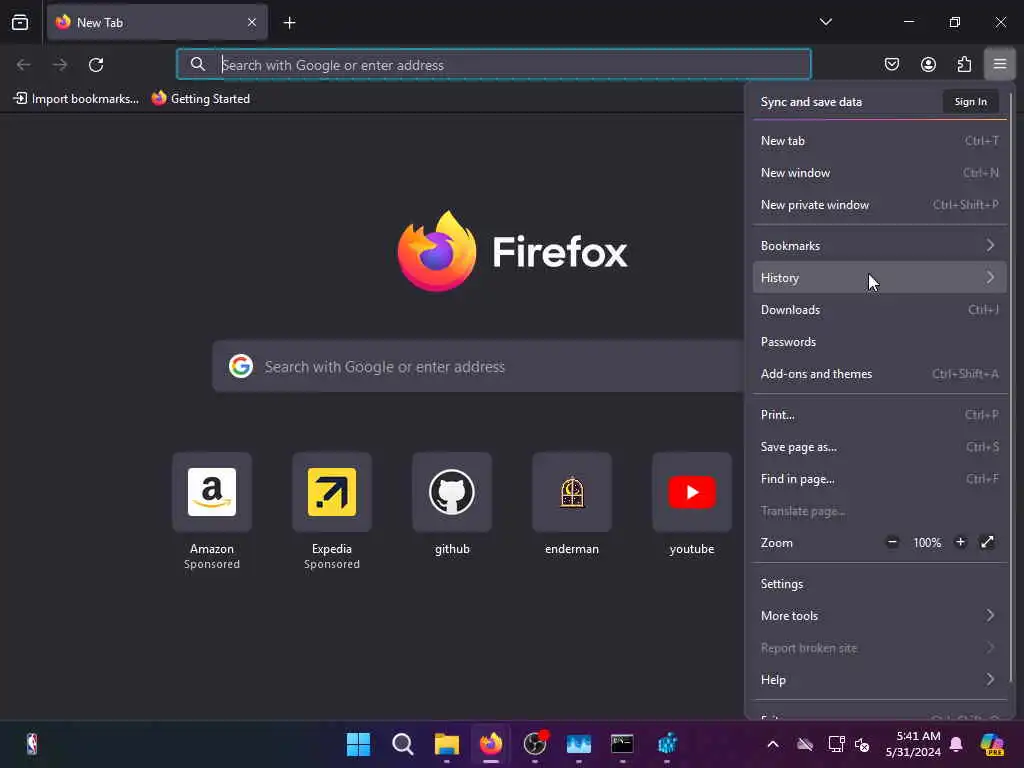This screenshot has width=1024, height=768.
Task: Open Windows Search on the taskbar
Action: pyautogui.click(x=402, y=744)
